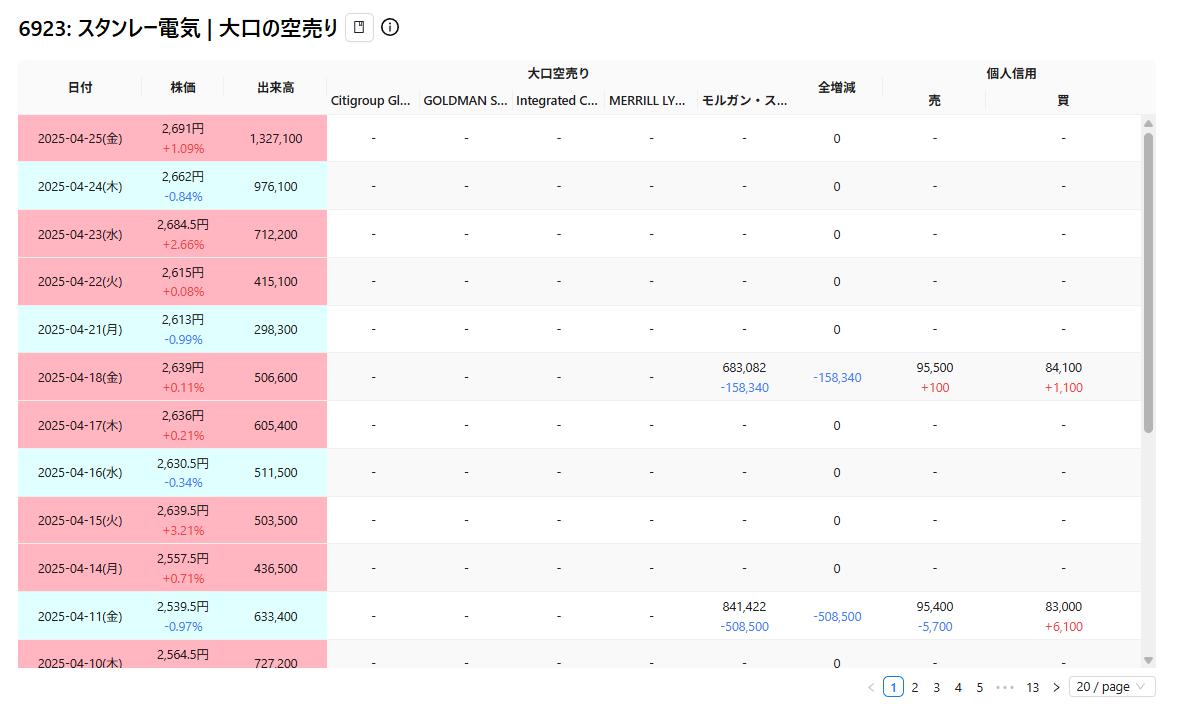Click the 2025-04-18(金) date cell
The height and width of the screenshot is (704, 1195).
[80, 377]
